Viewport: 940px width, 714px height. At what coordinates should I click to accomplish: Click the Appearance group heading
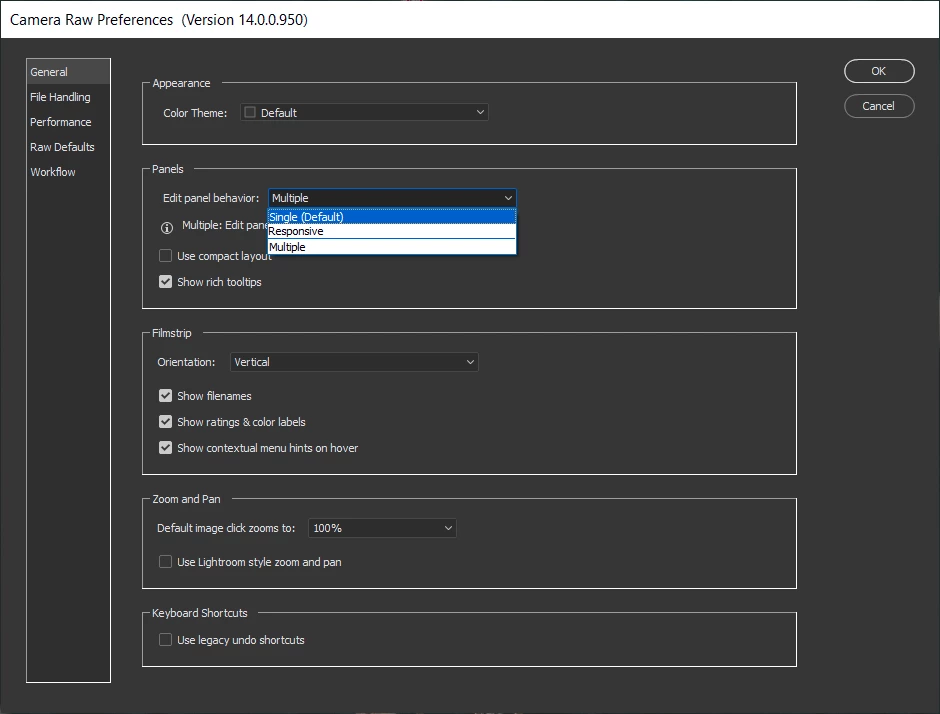[181, 83]
